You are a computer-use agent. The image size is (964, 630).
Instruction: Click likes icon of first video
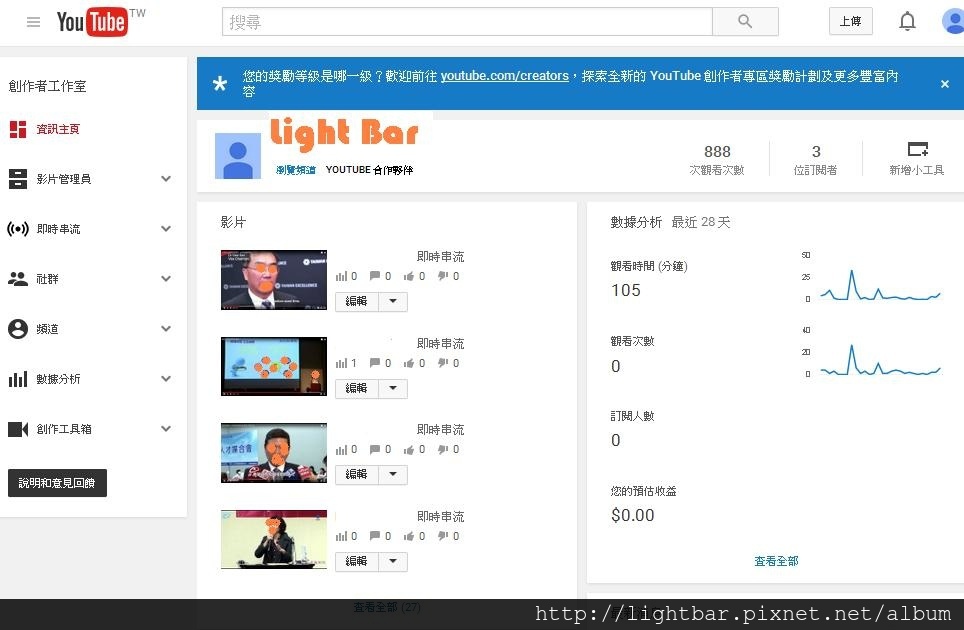click(x=409, y=277)
